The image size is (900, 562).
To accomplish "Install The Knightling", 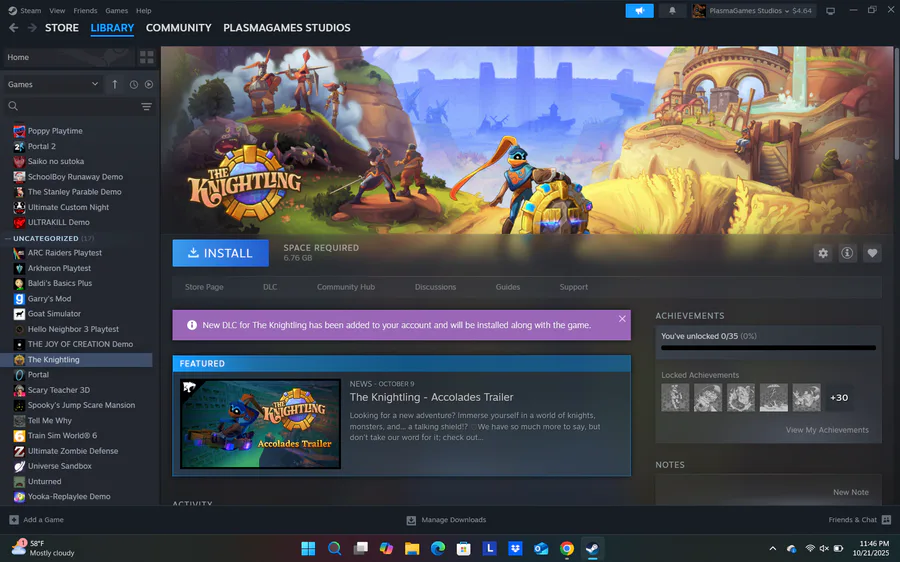I will tap(220, 253).
